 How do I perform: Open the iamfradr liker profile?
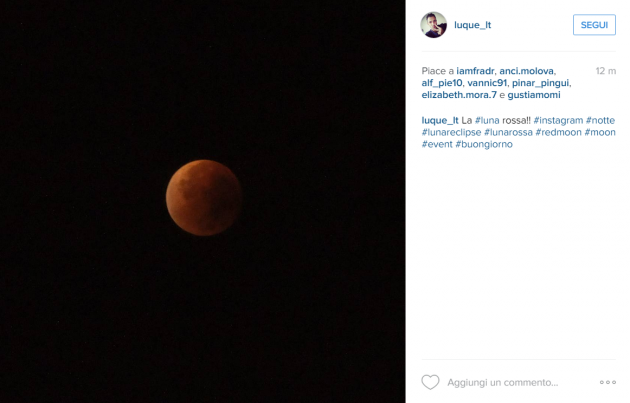tap(475, 71)
